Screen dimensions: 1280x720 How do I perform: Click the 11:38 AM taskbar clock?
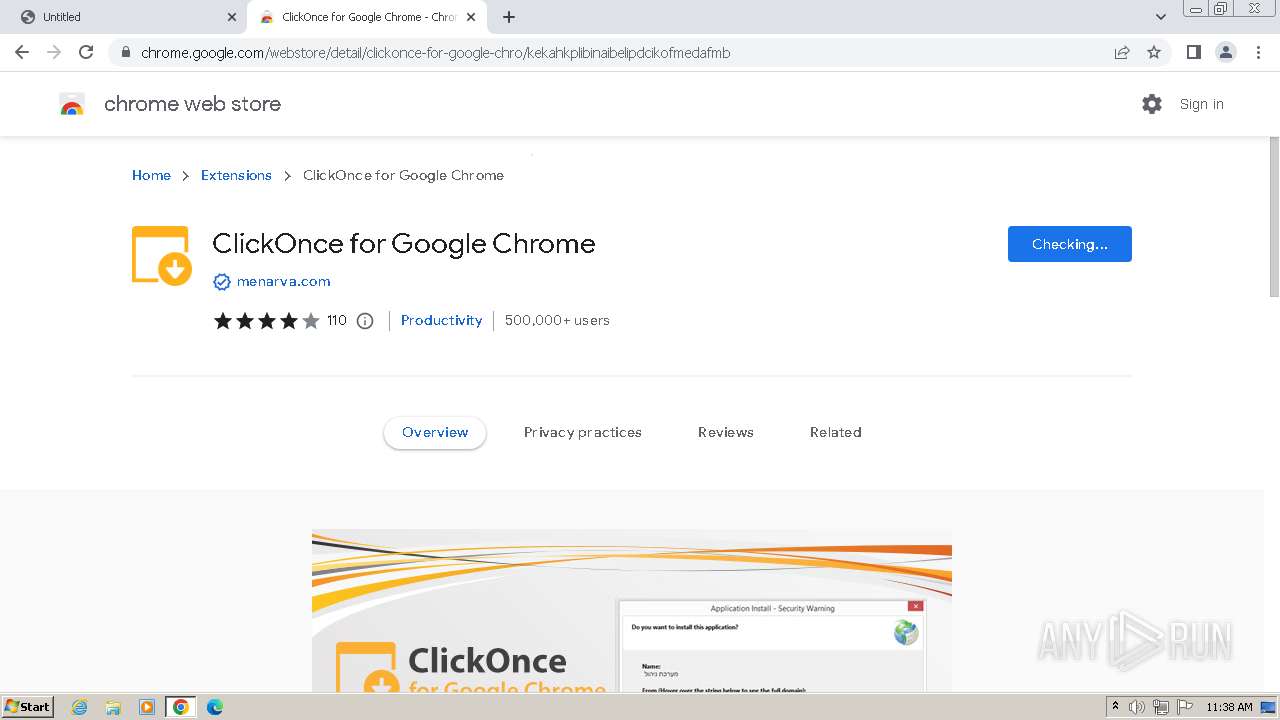pos(1230,707)
